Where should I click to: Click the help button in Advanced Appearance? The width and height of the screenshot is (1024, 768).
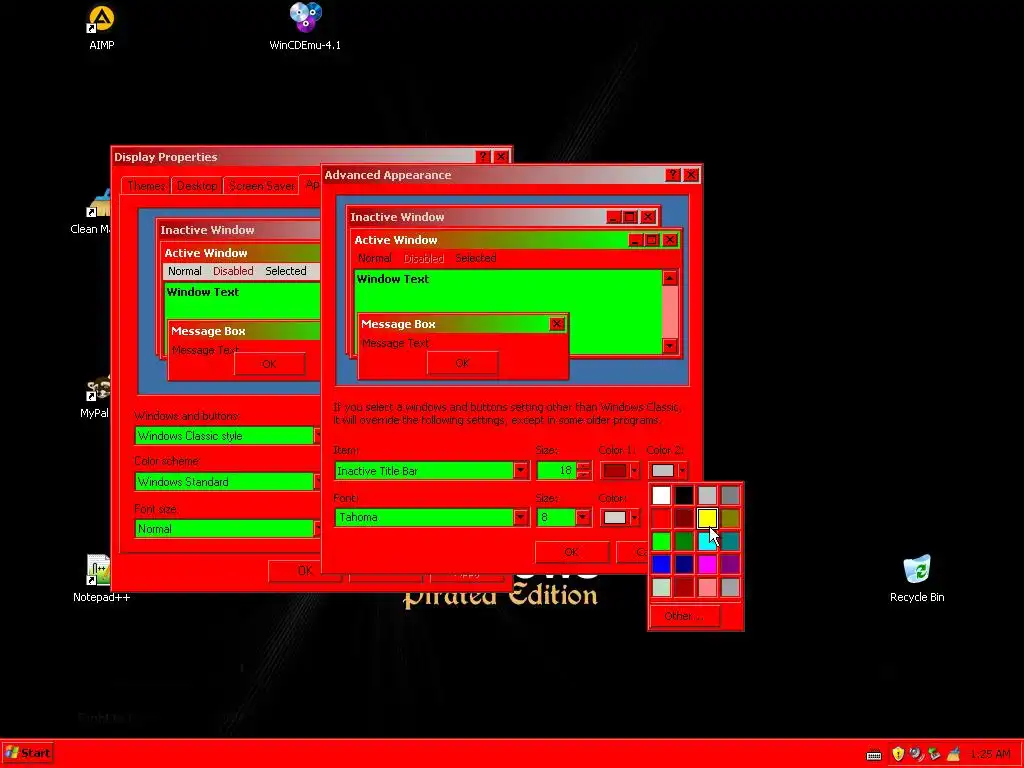click(x=673, y=175)
